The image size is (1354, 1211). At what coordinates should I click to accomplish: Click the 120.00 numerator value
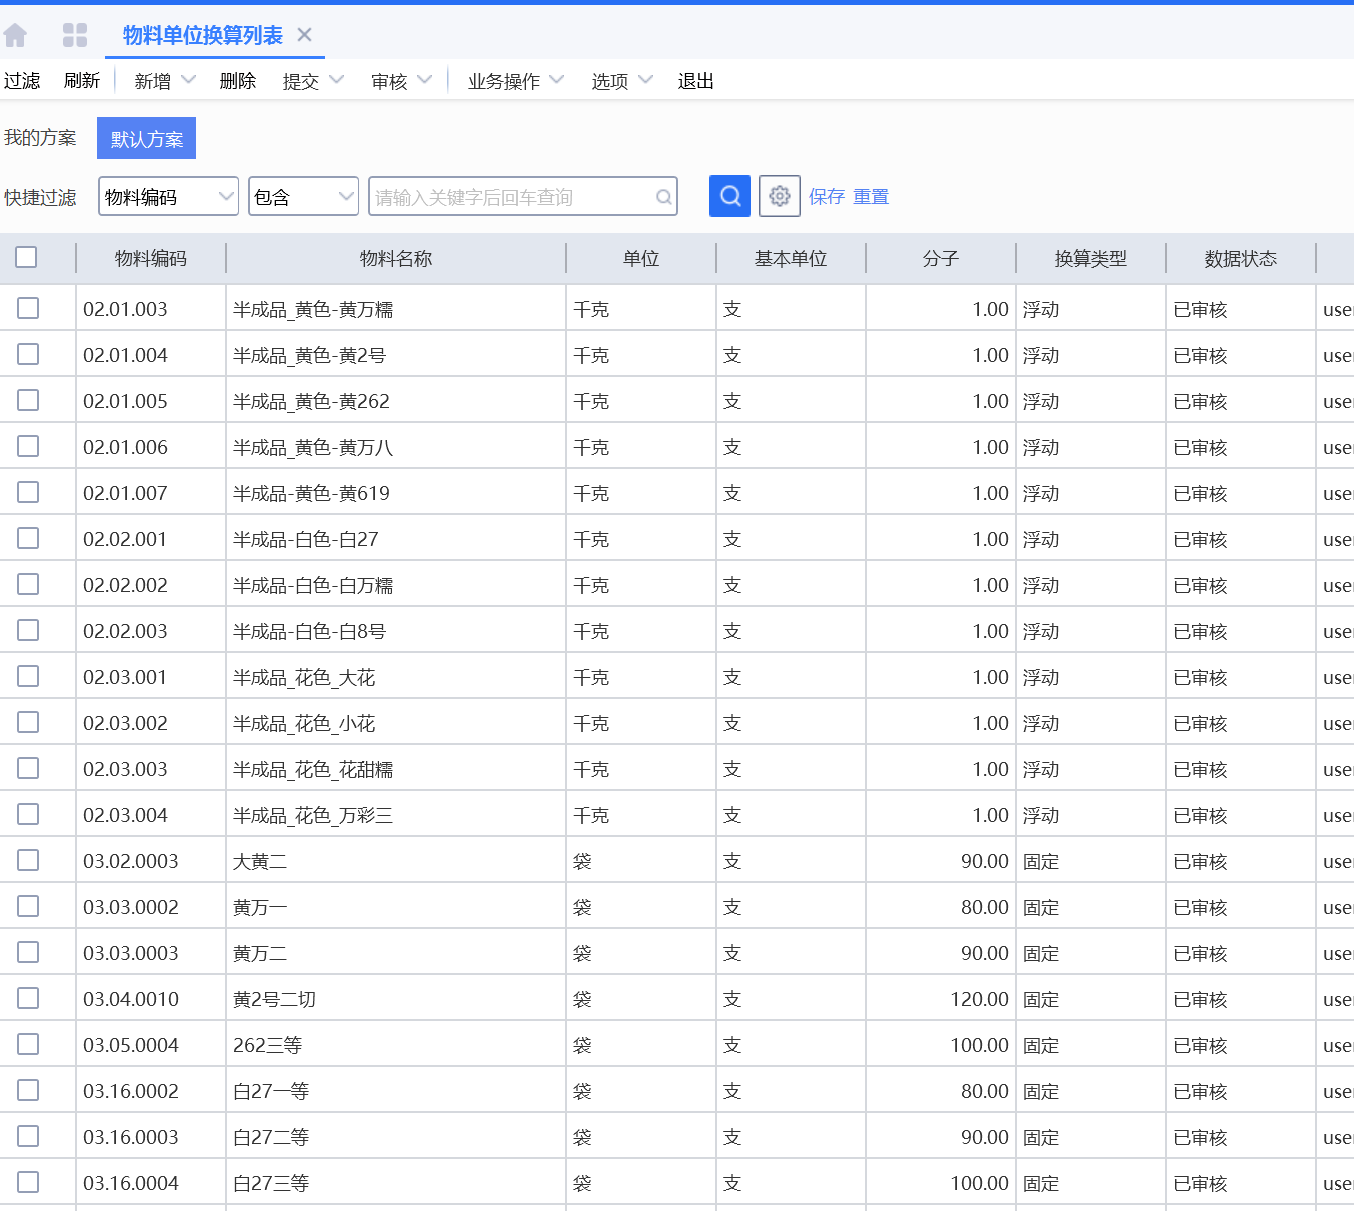pos(980,999)
